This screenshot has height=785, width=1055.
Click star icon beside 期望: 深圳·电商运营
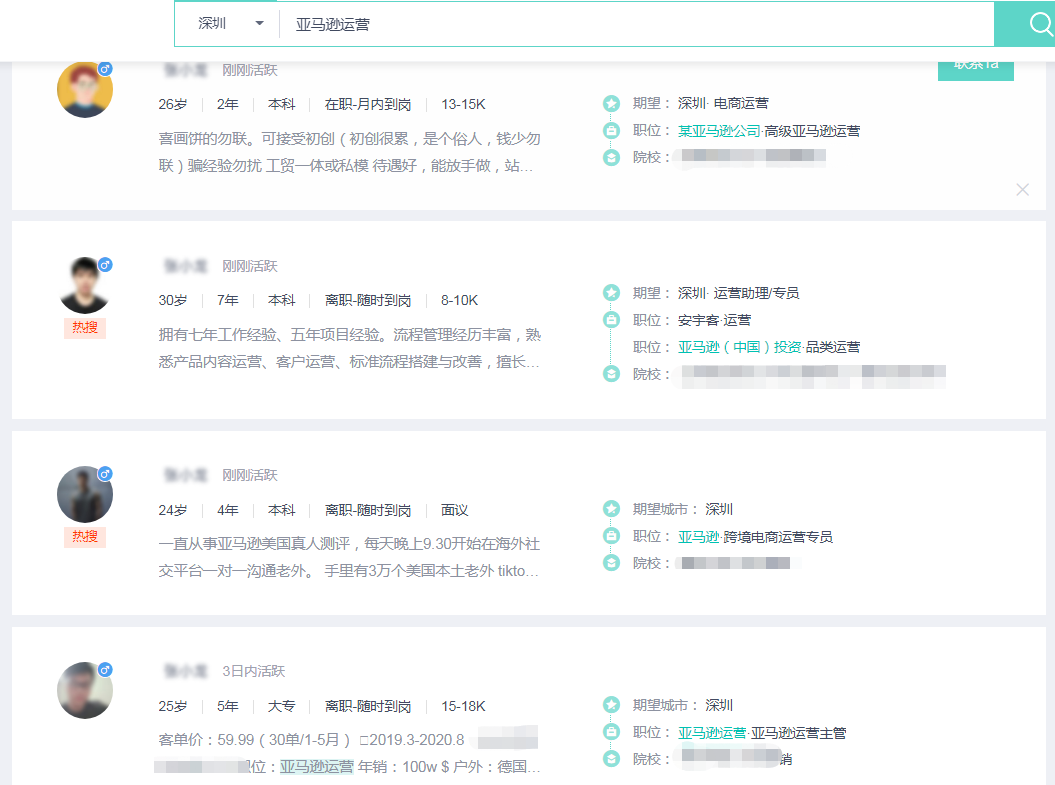(x=611, y=104)
